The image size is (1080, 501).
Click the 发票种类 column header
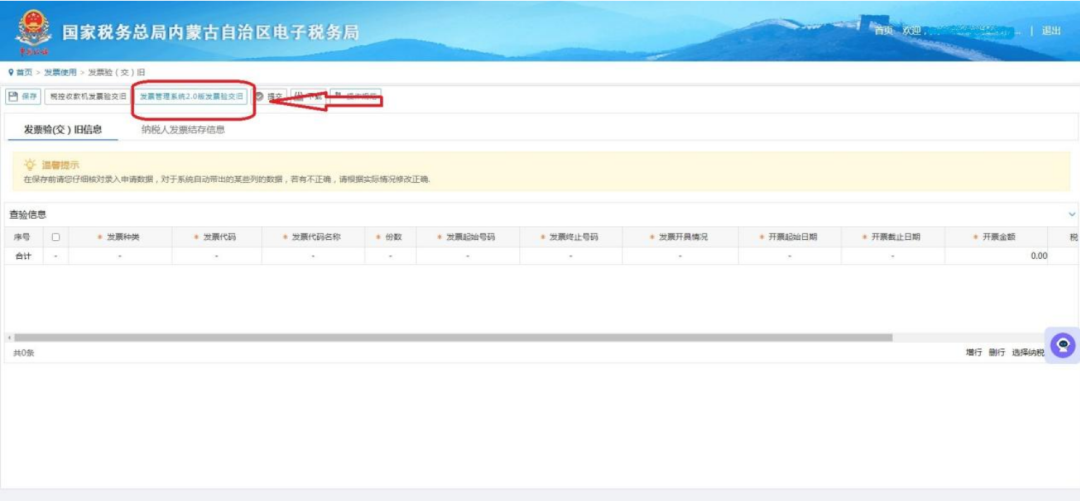coord(120,237)
